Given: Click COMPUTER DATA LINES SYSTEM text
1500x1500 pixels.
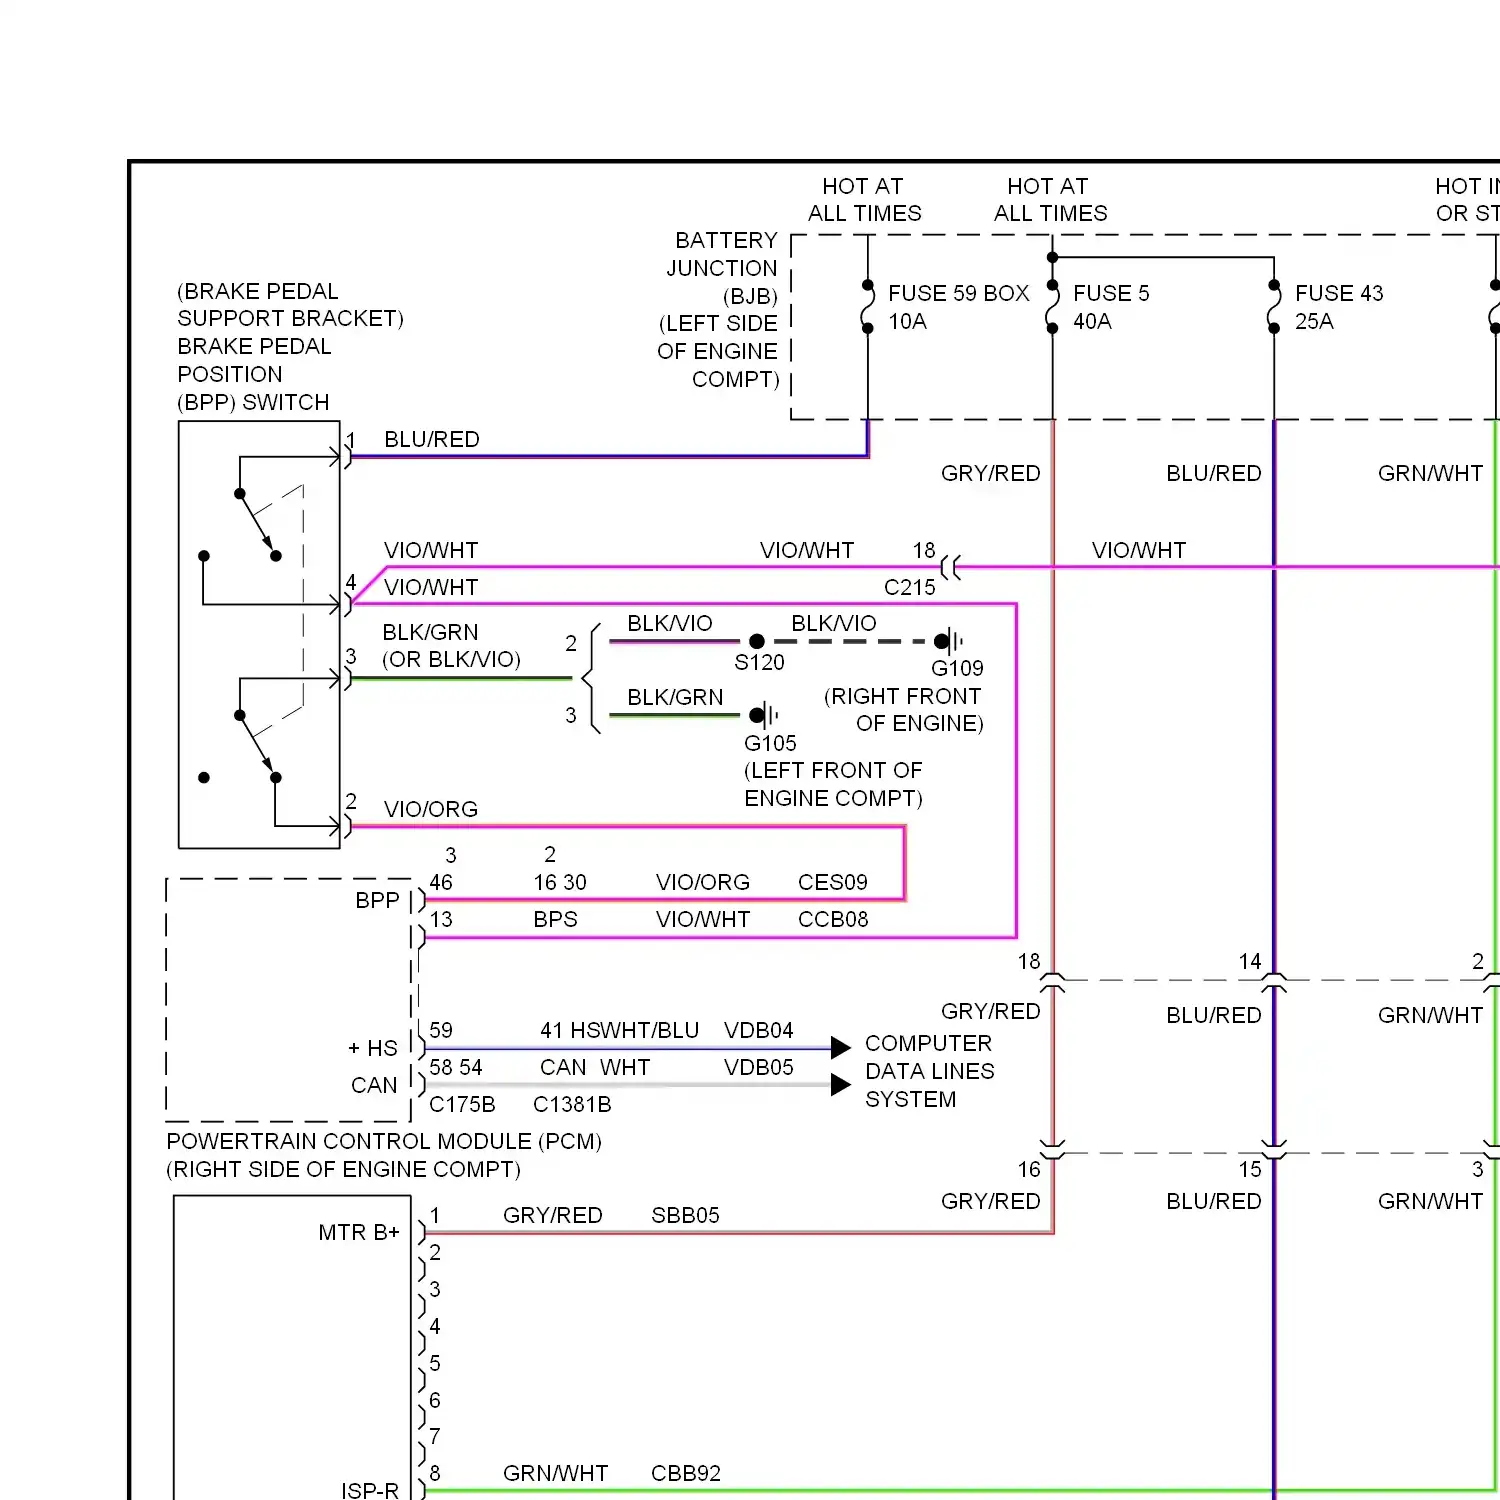Looking at the screenshot, I should point(929,1071).
